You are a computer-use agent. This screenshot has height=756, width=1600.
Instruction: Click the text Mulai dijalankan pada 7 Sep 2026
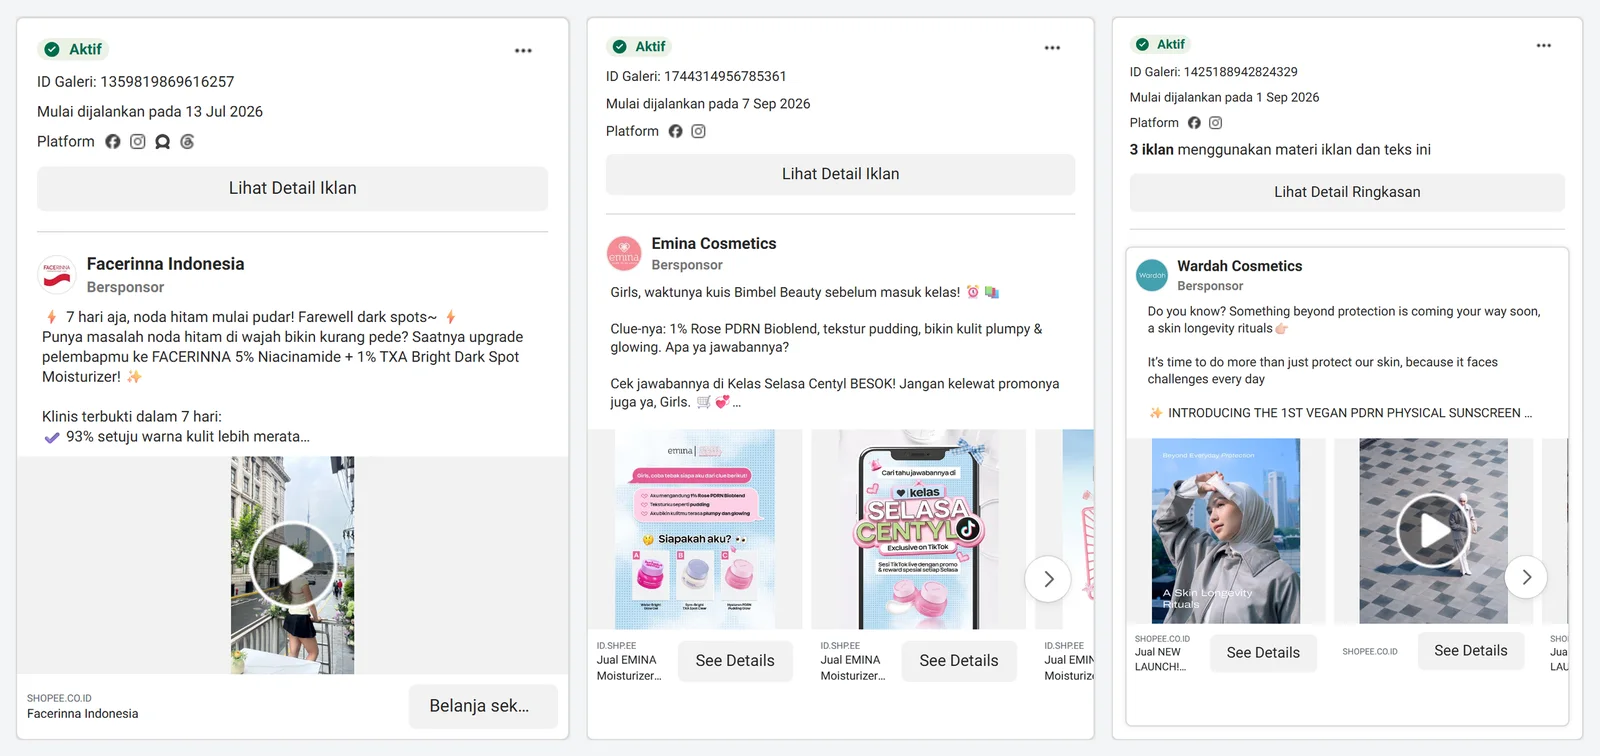click(708, 104)
